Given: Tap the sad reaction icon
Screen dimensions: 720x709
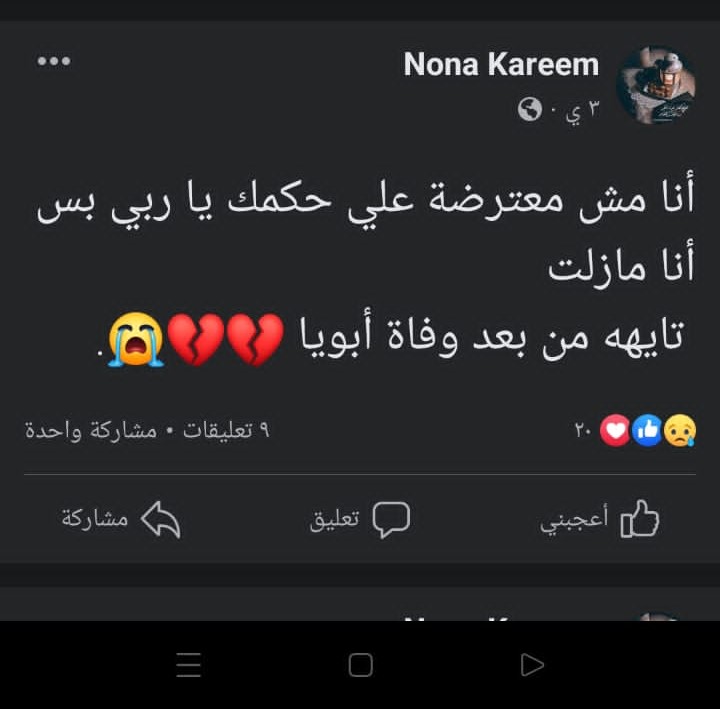Looking at the screenshot, I should point(680,430).
